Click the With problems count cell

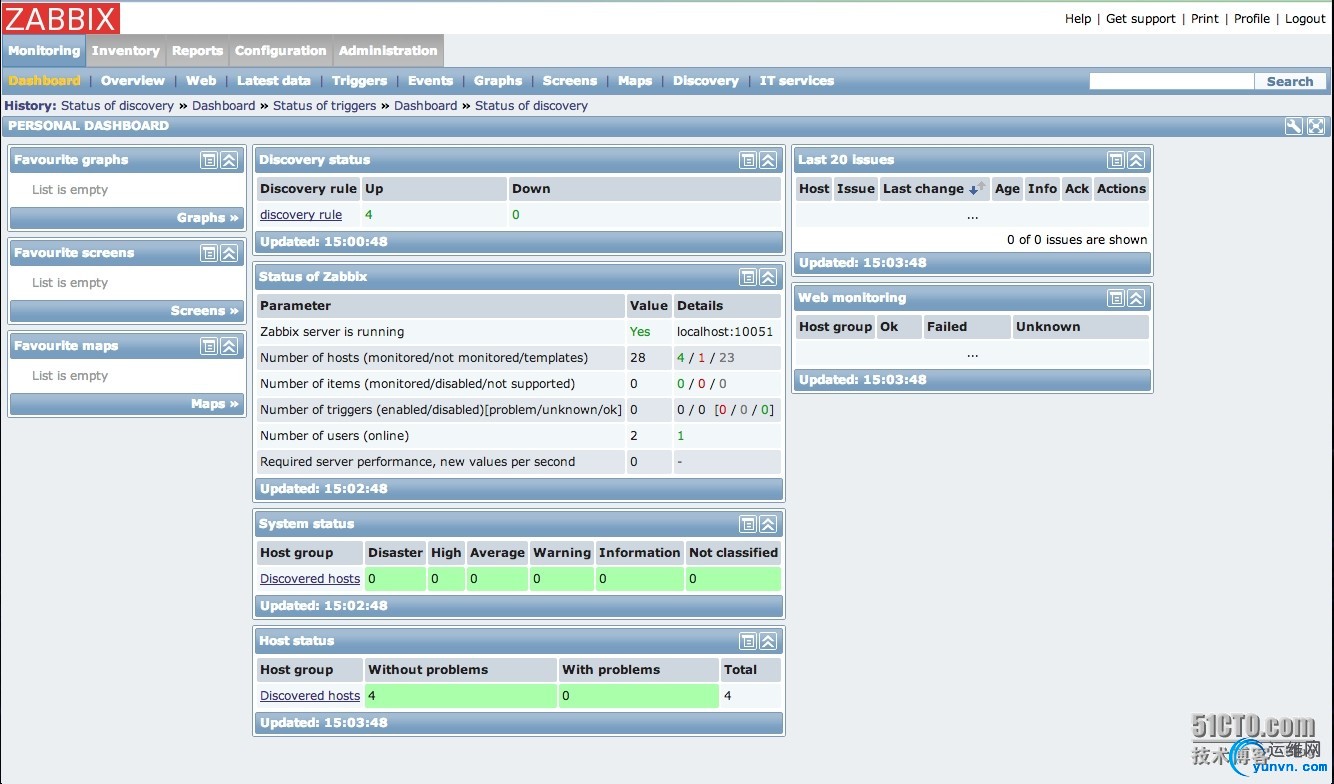click(638, 696)
